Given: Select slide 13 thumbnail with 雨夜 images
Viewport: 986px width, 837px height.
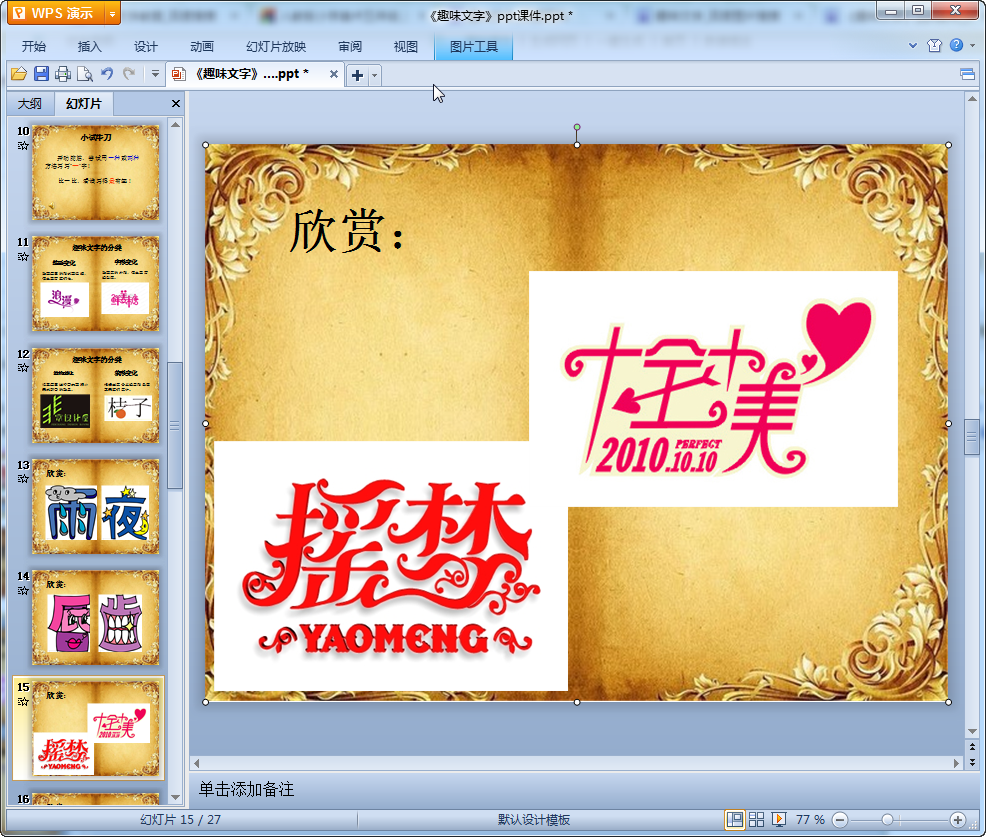Looking at the screenshot, I should [x=96, y=507].
